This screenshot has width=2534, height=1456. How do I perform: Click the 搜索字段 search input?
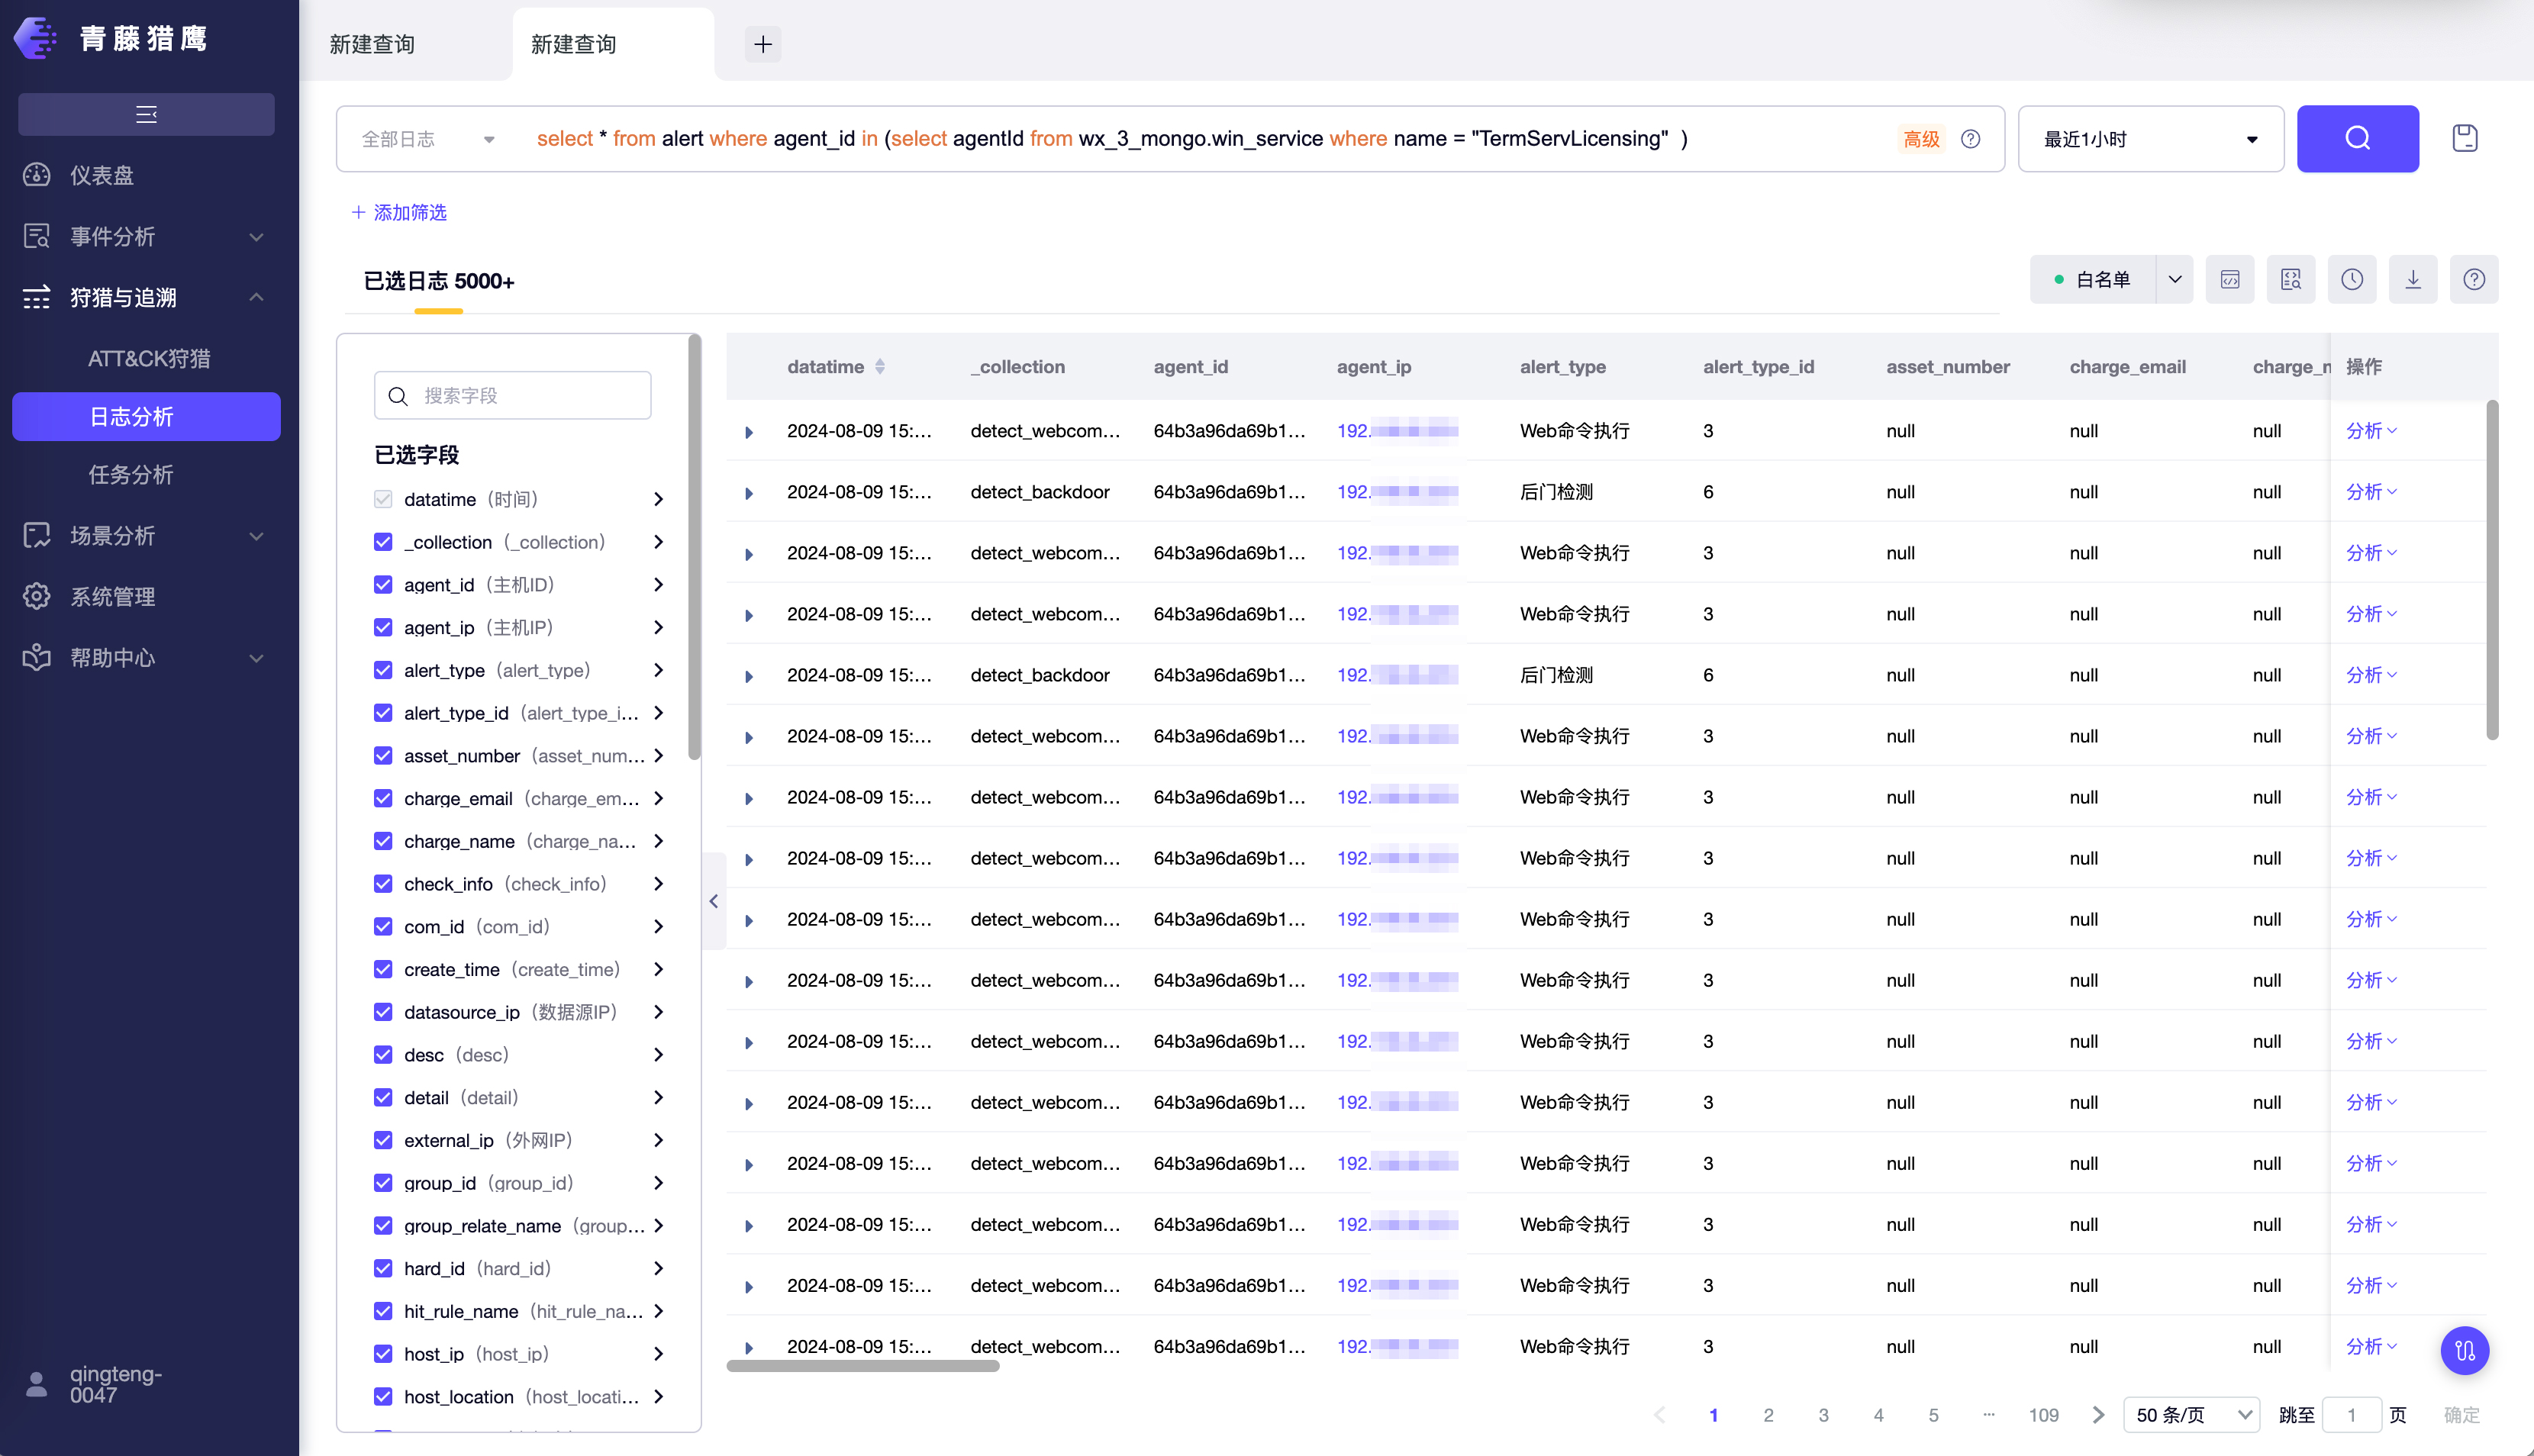(512, 395)
